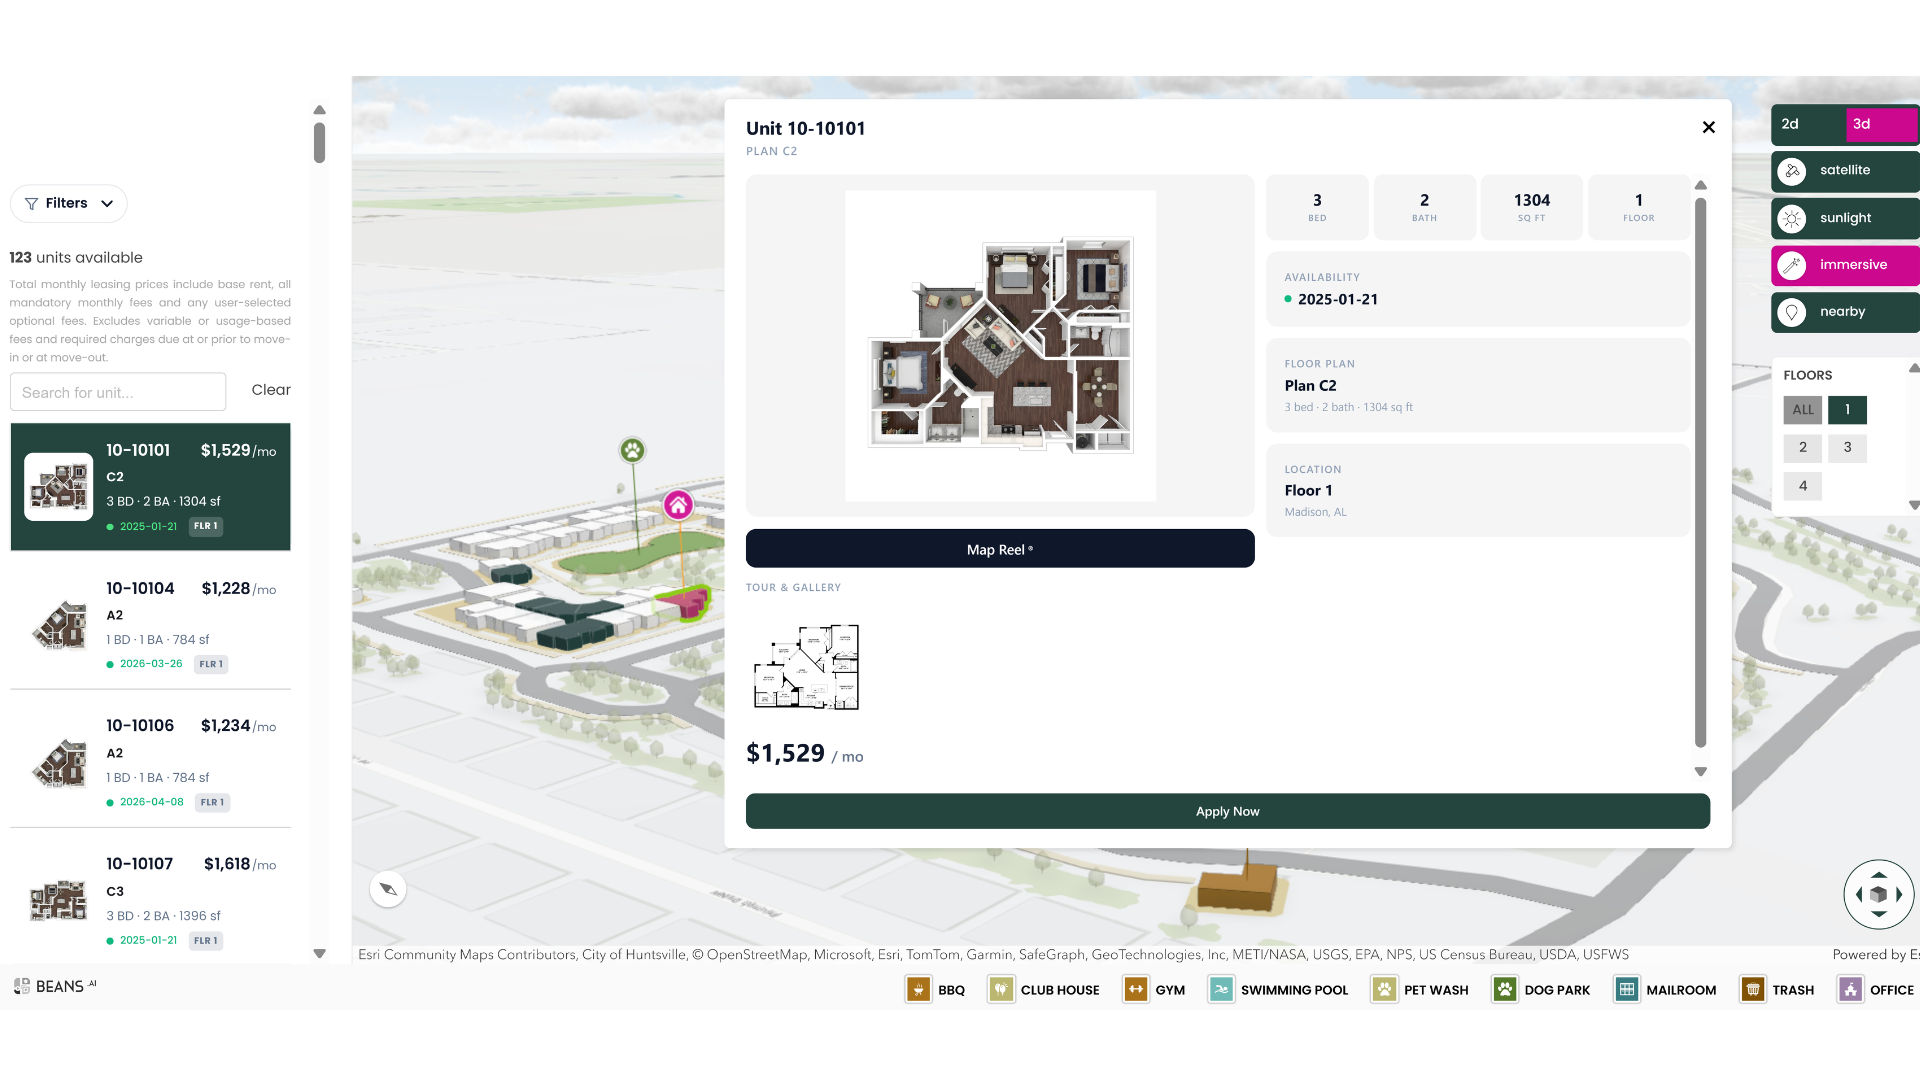Image resolution: width=1920 pixels, height=1080 pixels.
Task: Click the large 3D floor plan image
Action: (1001, 346)
